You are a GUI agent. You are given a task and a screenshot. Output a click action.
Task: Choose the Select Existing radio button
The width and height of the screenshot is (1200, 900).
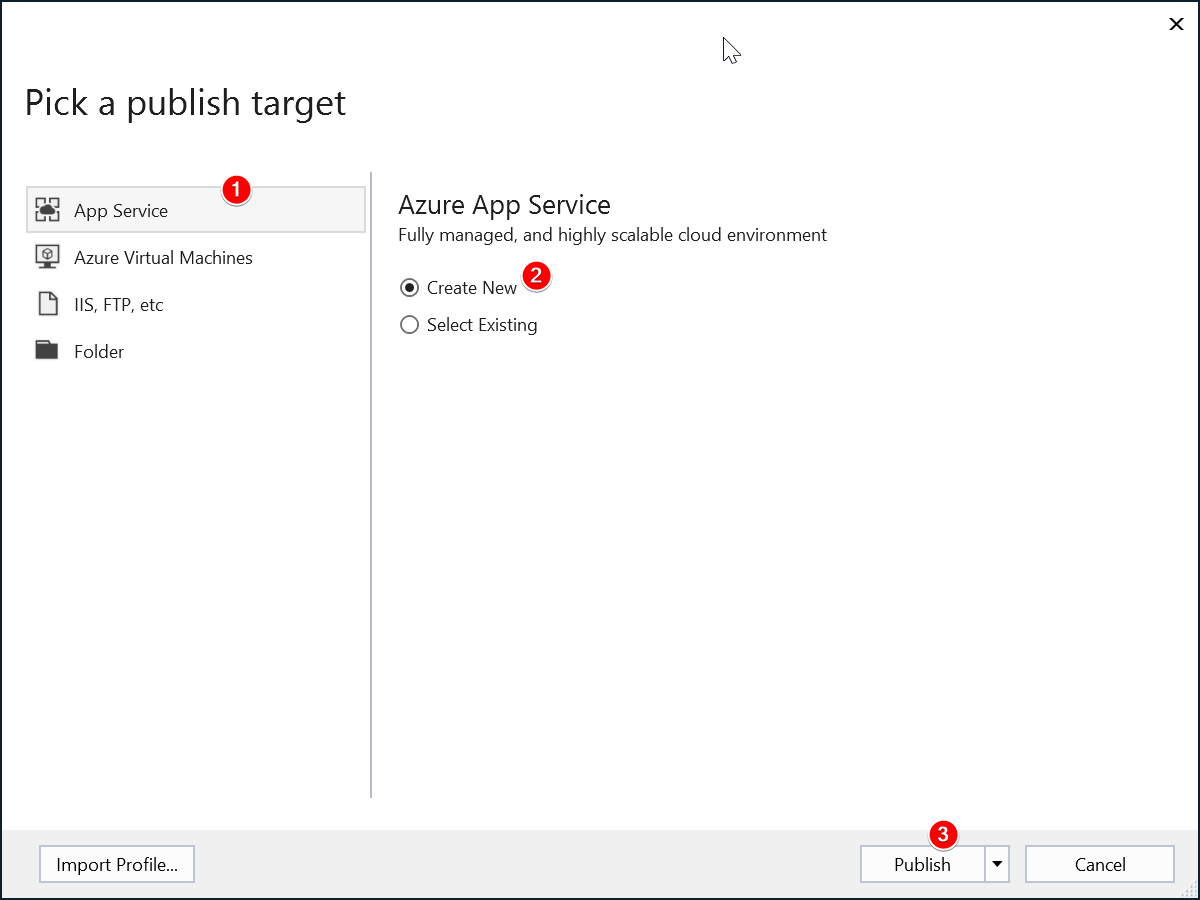coord(409,325)
